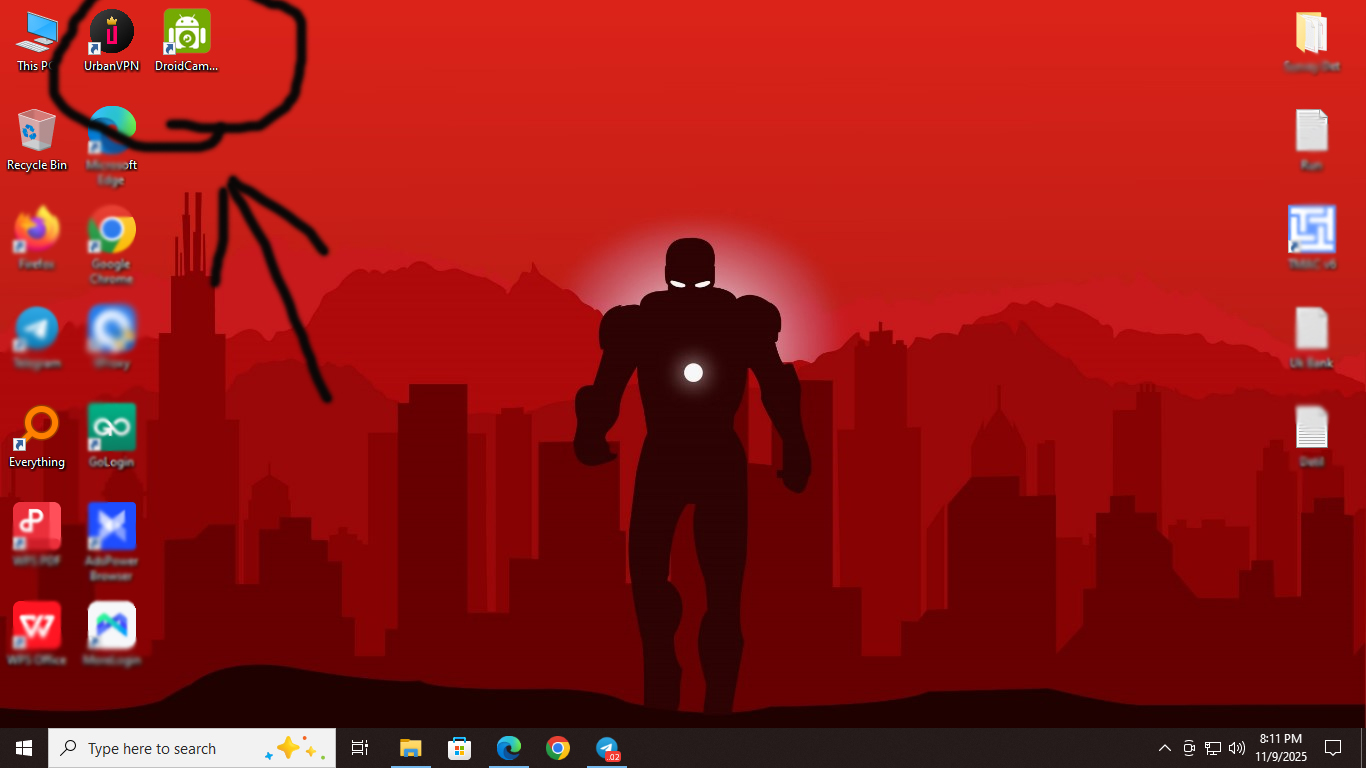Open the Windows Start menu
This screenshot has height=768, width=1366.
tap(24, 748)
